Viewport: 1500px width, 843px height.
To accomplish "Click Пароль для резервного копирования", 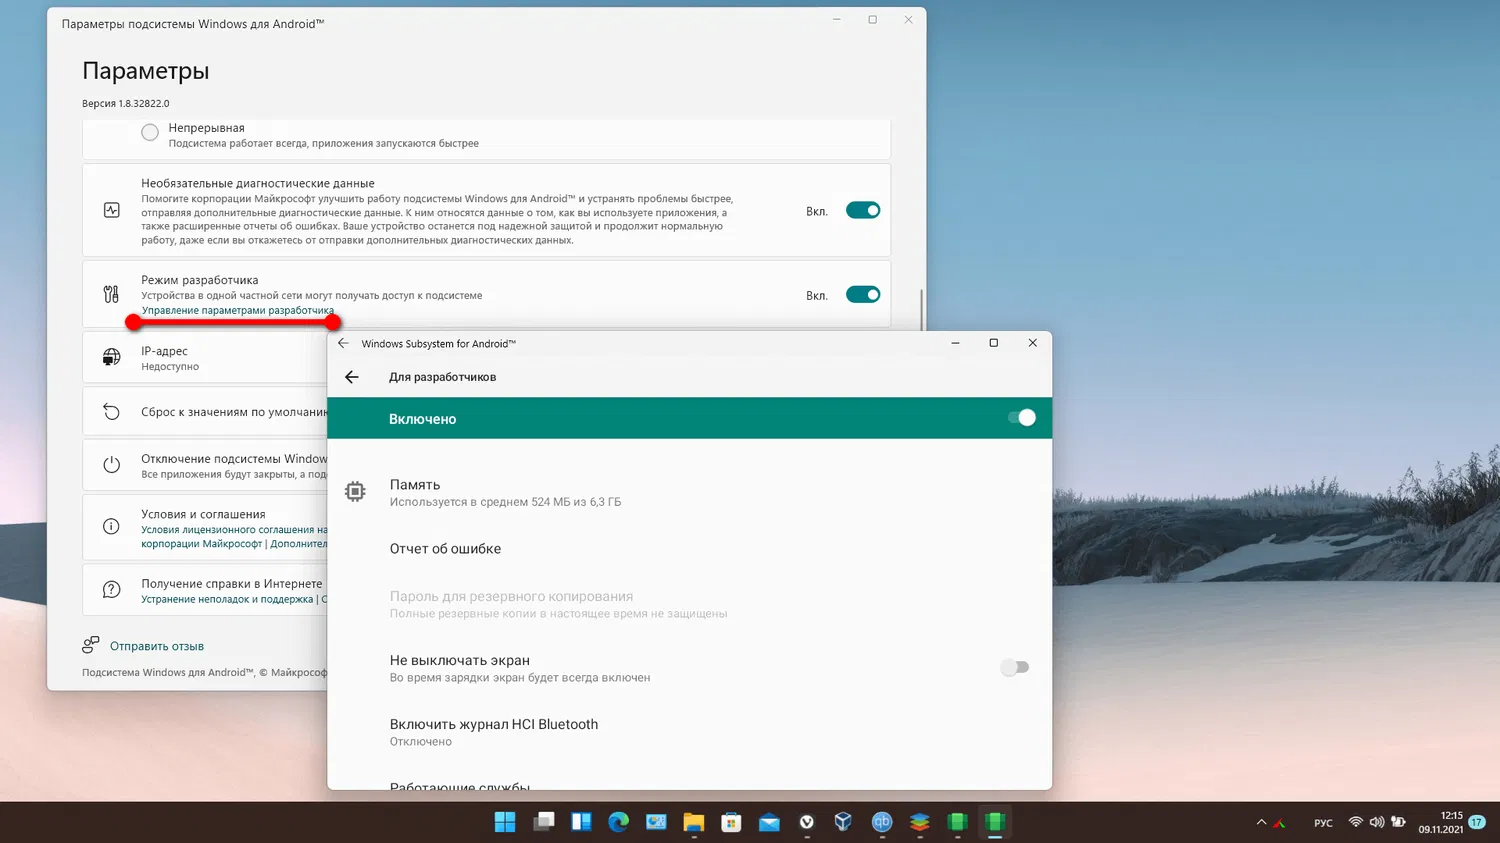I will pos(689,604).
